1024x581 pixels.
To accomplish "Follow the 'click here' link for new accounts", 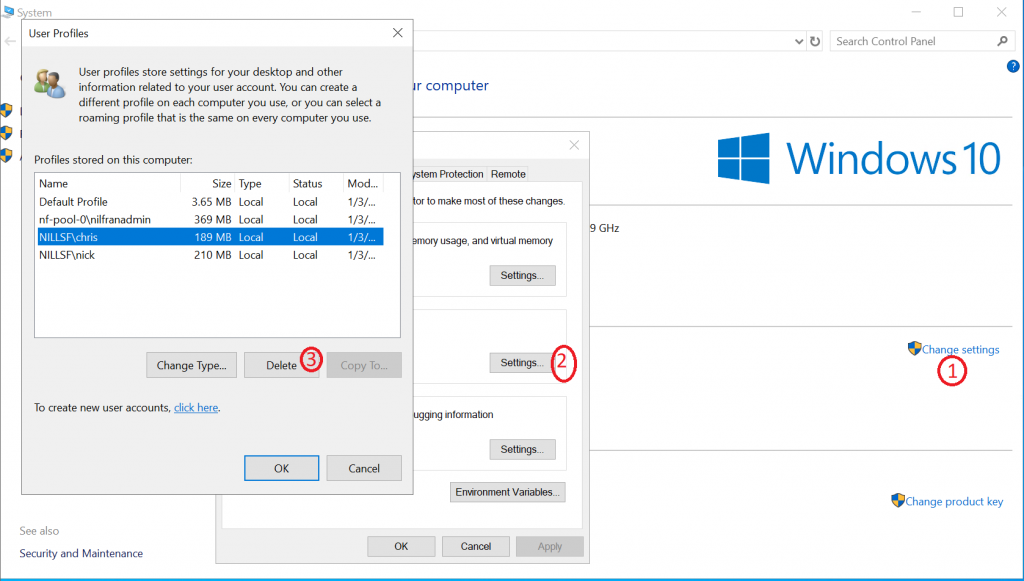I will [x=196, y=407].
